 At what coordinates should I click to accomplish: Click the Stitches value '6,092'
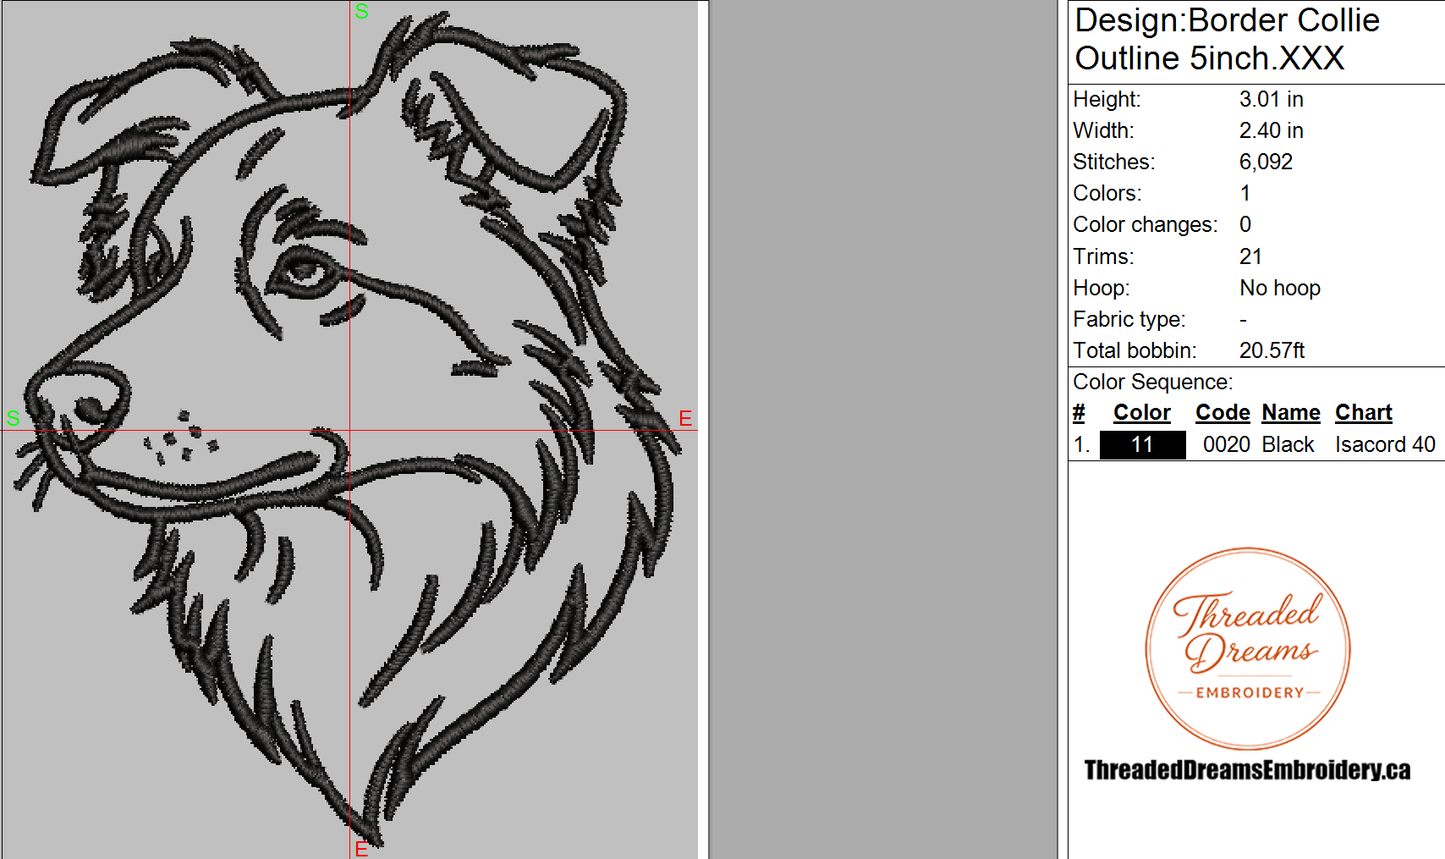click(1266, 162)
